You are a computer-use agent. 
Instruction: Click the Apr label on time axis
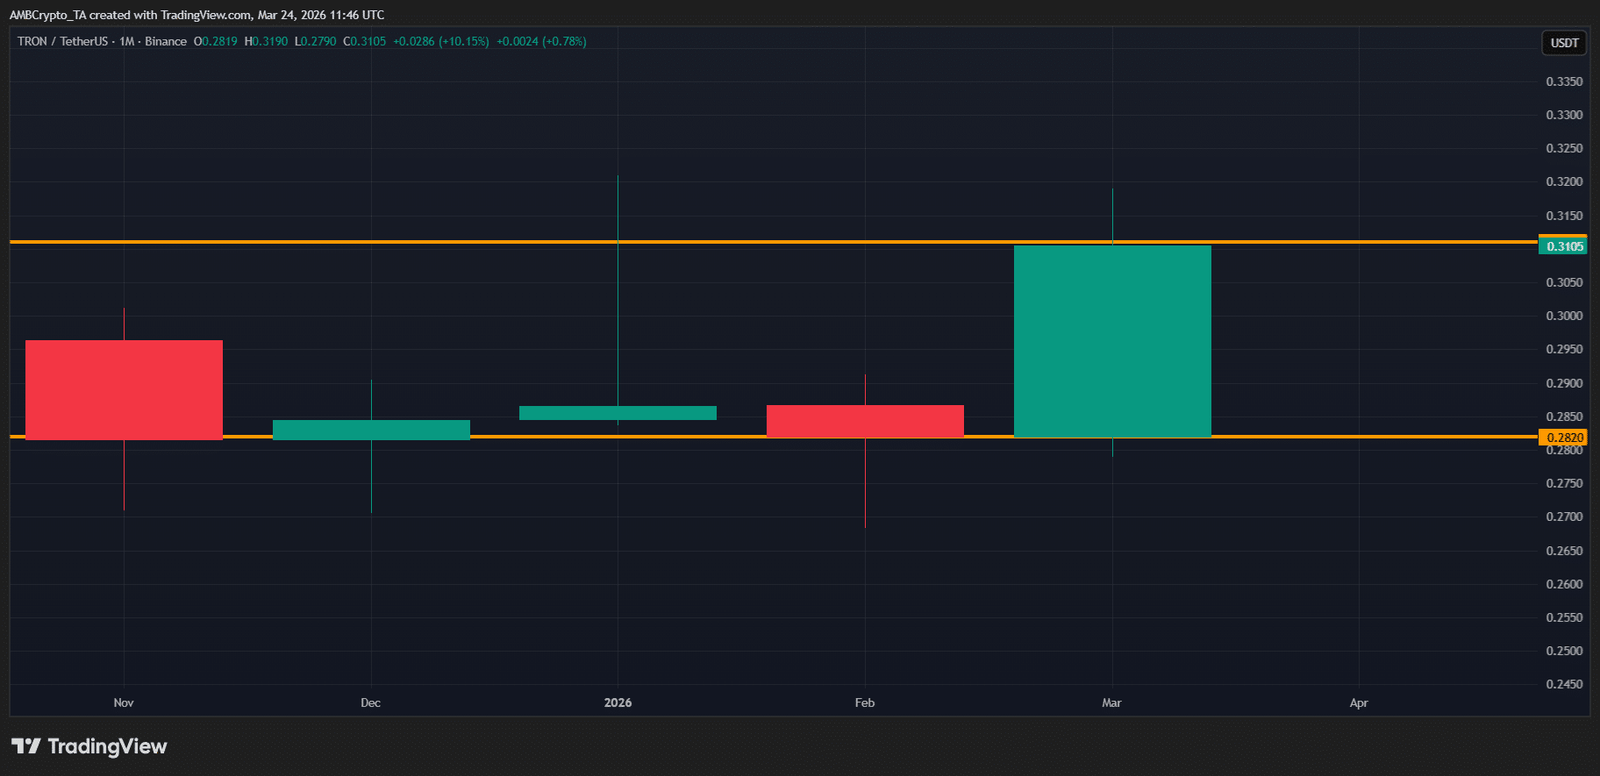tap(1358, 703)
